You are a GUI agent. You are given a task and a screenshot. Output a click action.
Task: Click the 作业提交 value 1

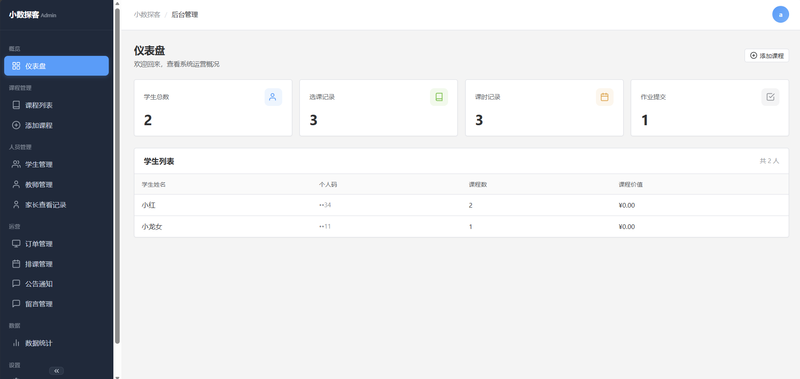645,120
